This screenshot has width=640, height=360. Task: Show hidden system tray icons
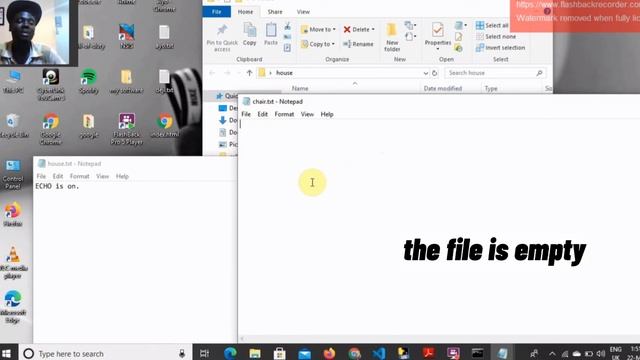point(552,353)
